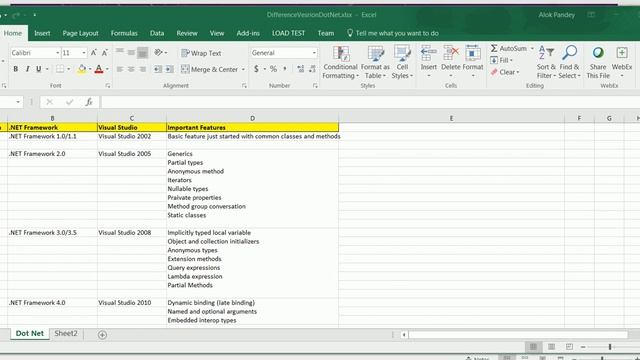This screenshot has height=360, width=640.
Task: Open the font size dropdown
Action: click(84, 53)
